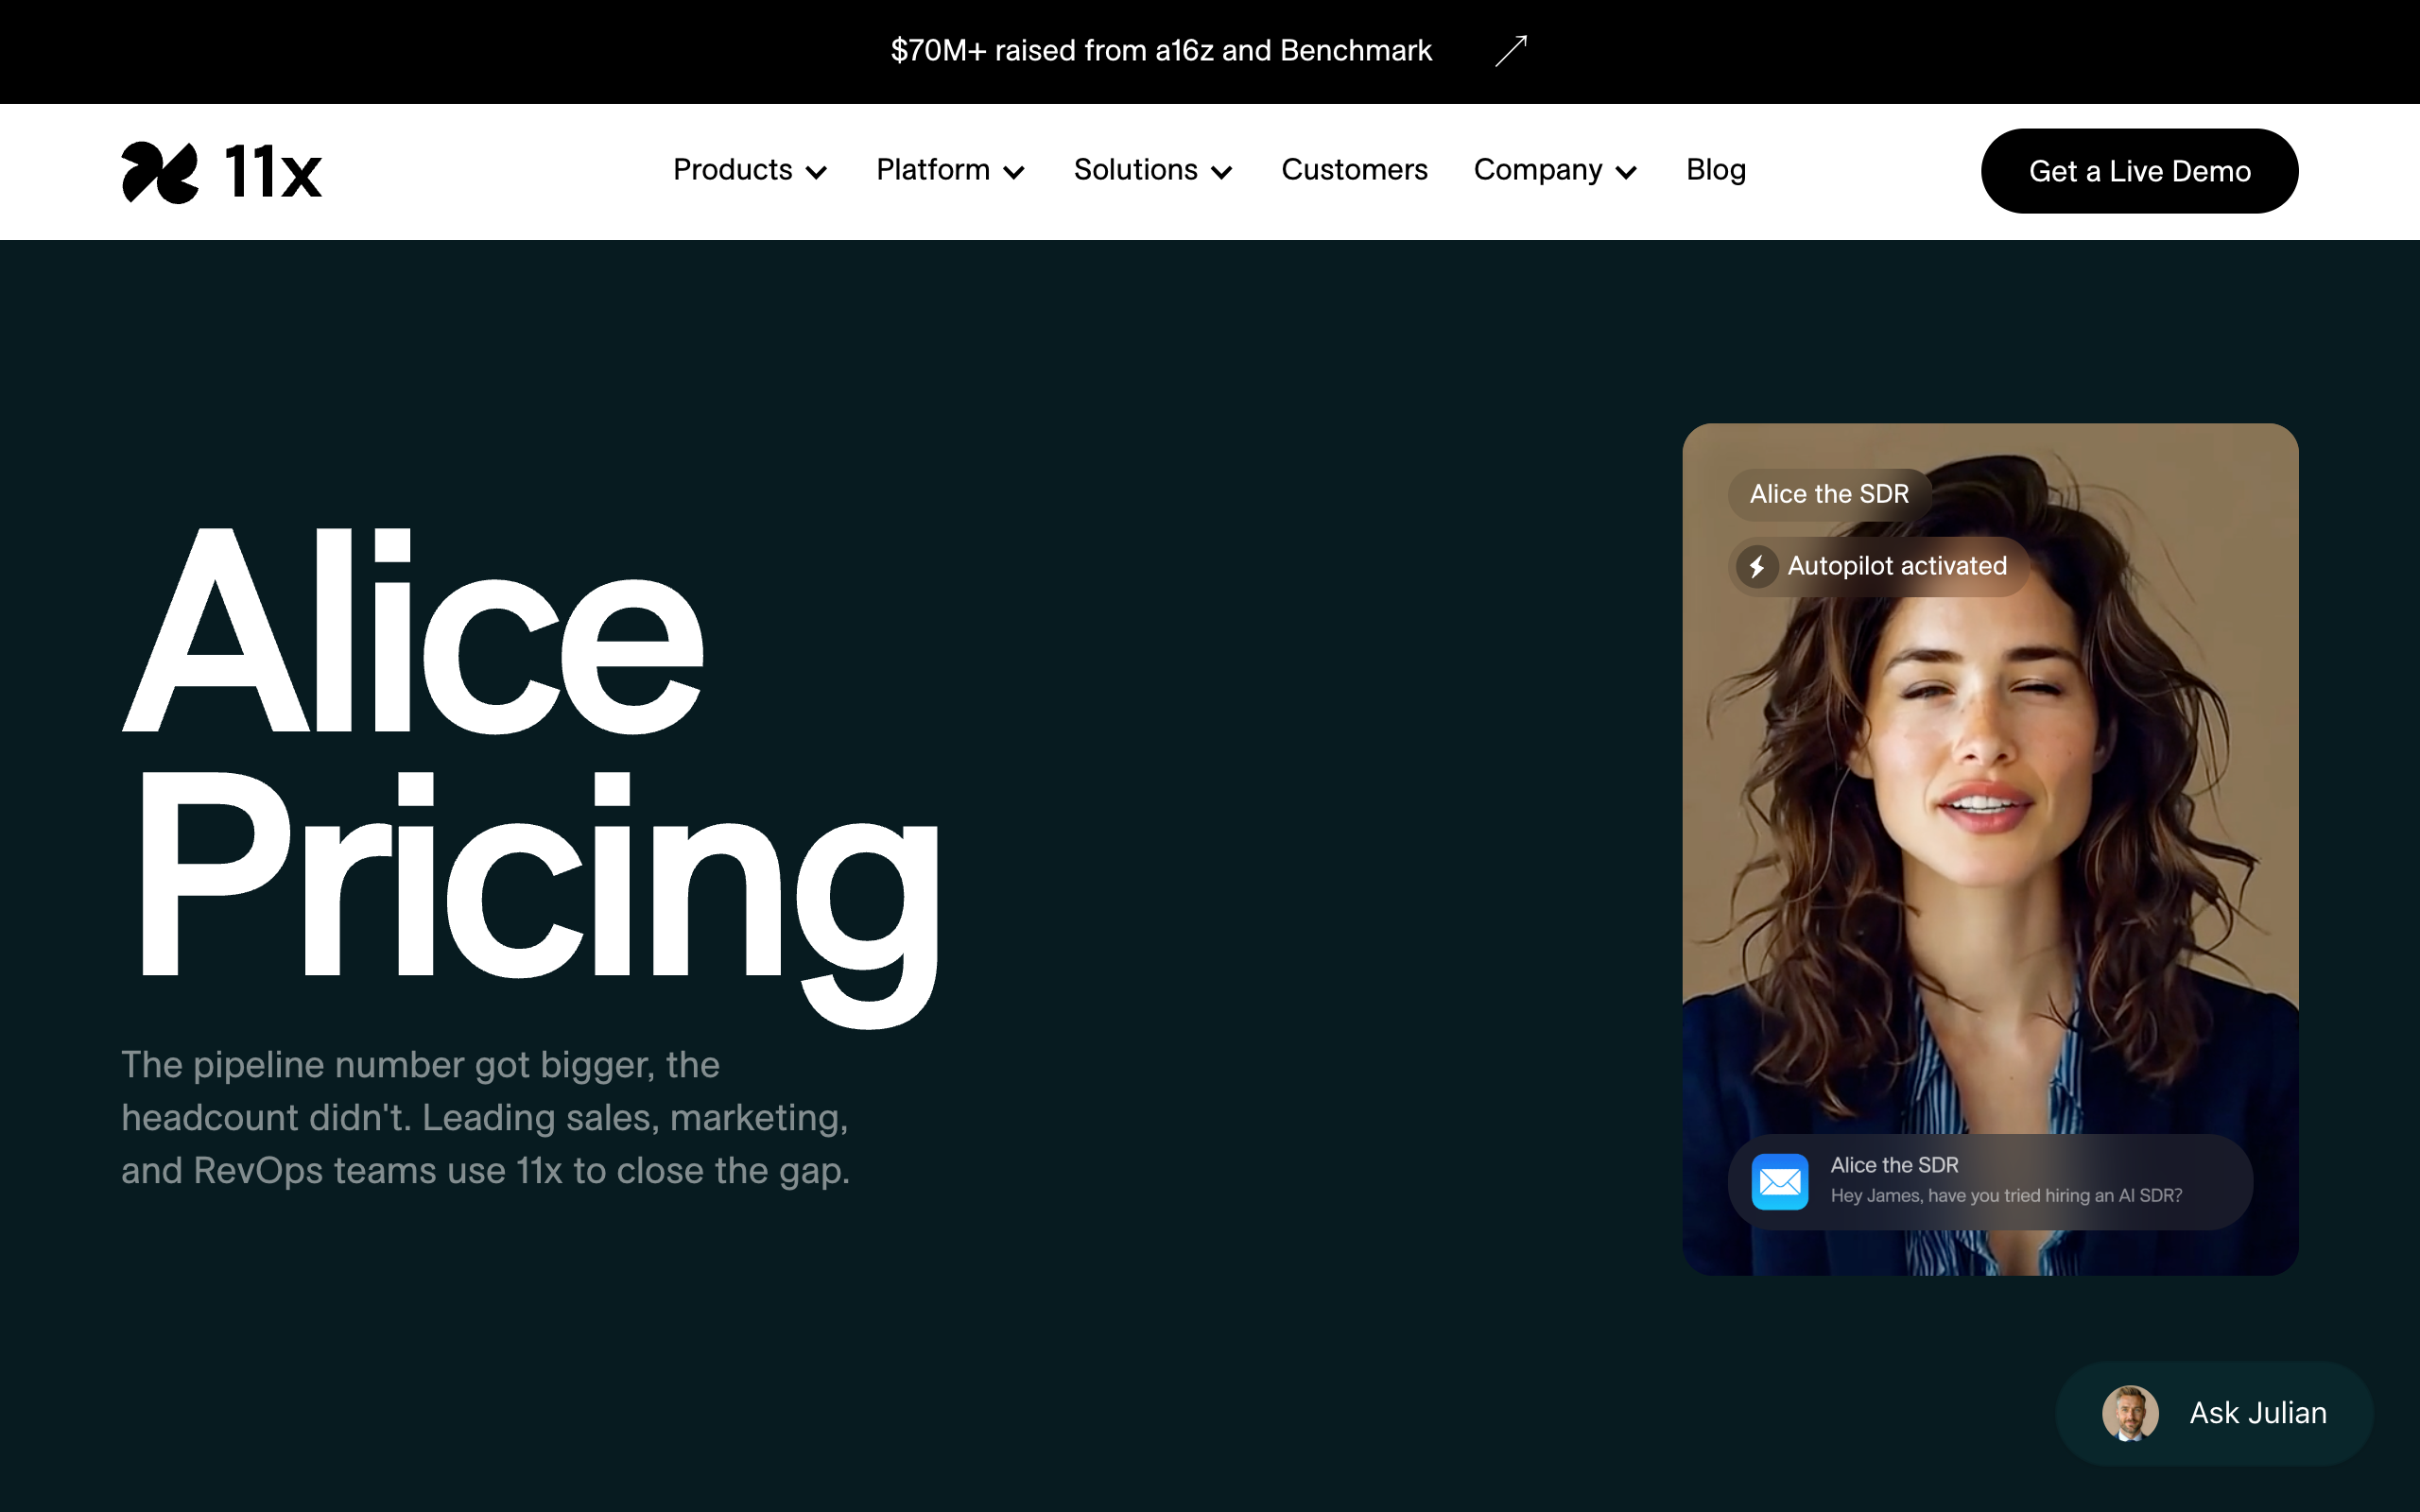This screenshot has height=1512, width=2420.
Task: Open the Products menu label
Action: (x=733, y=170)
